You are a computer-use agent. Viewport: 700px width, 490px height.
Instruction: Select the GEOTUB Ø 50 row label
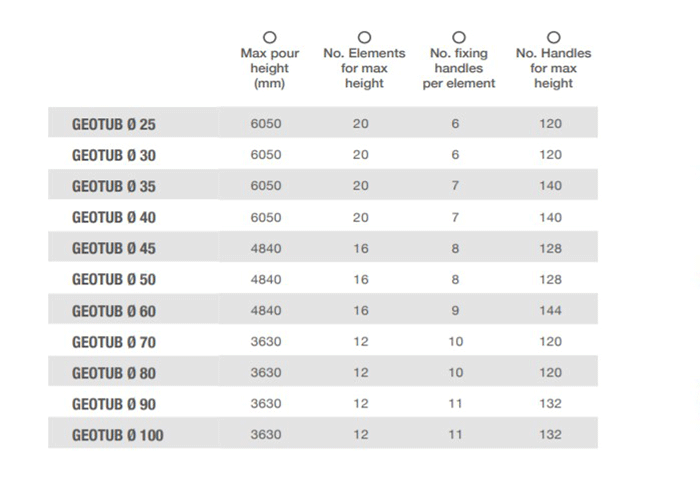pyautogui.click(x=114, y=279)
